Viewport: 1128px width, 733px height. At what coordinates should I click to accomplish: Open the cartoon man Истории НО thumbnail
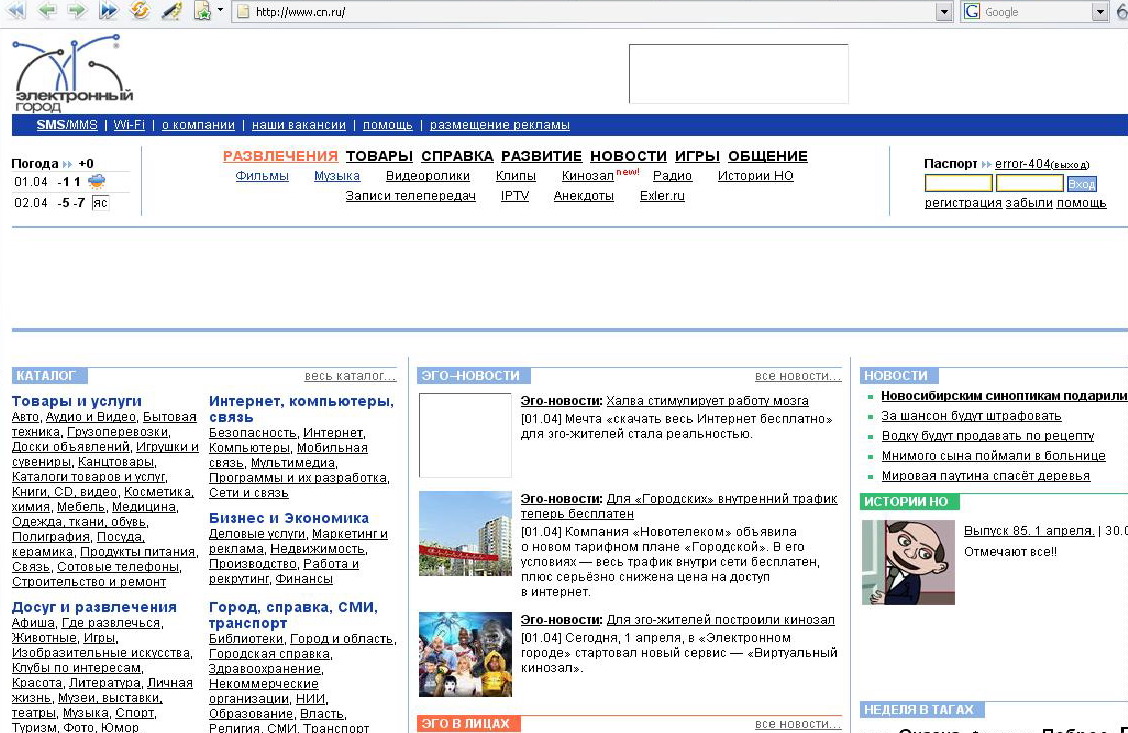point(908,562)
